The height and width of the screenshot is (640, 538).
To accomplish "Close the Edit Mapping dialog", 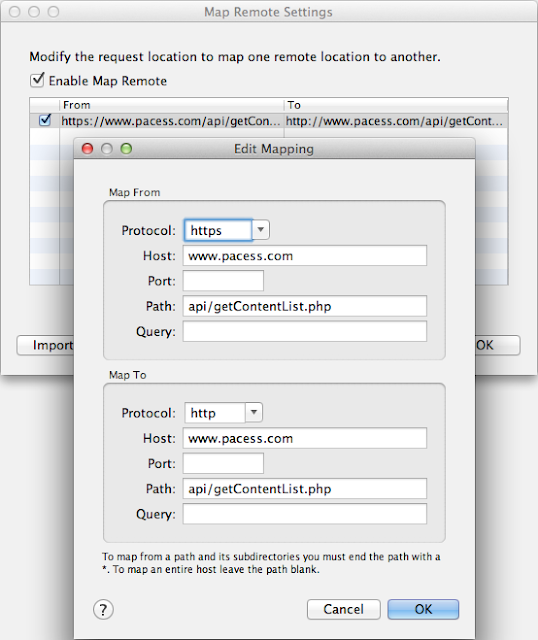I will pyautogui.click(x=87, y=149).
